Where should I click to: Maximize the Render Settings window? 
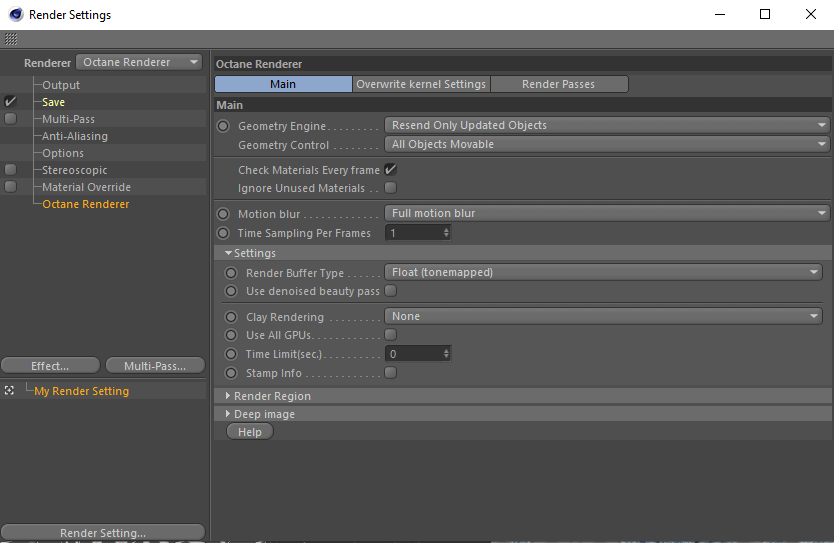[x=765, y=14]
